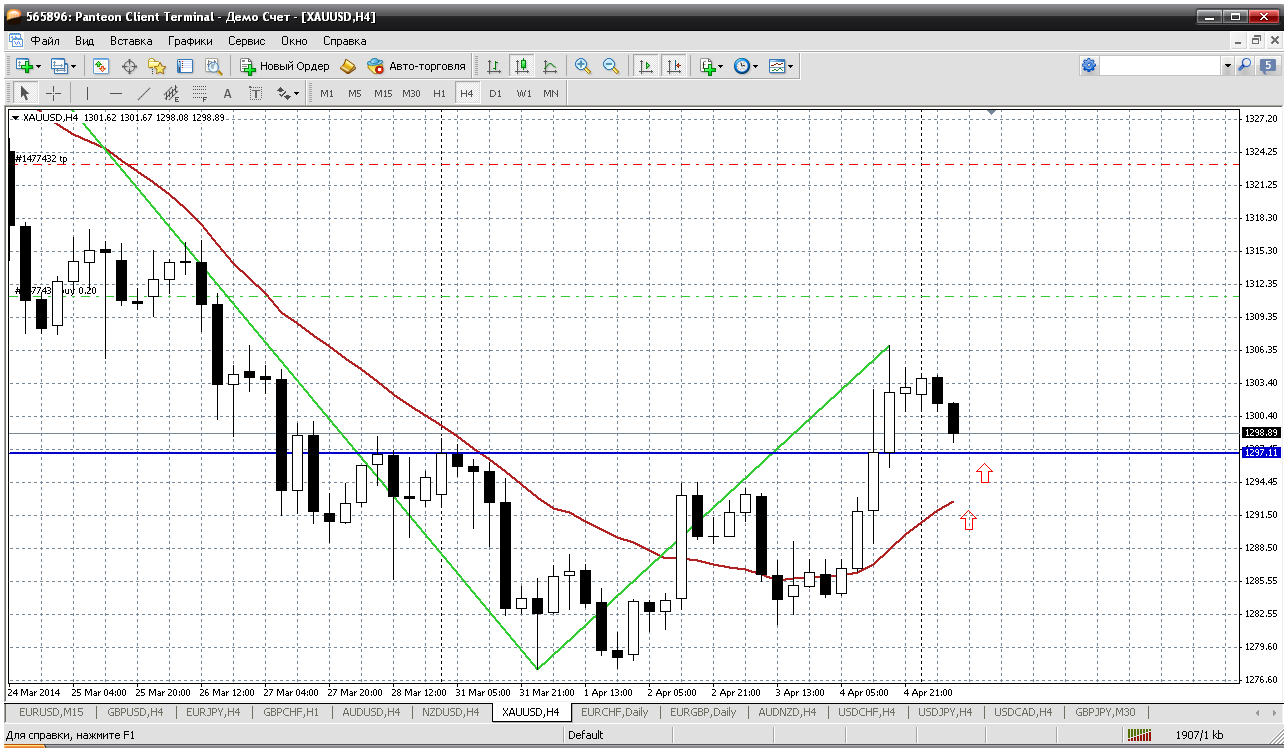
Task: Zoom out of the chart
Action: tap(610, 66)
